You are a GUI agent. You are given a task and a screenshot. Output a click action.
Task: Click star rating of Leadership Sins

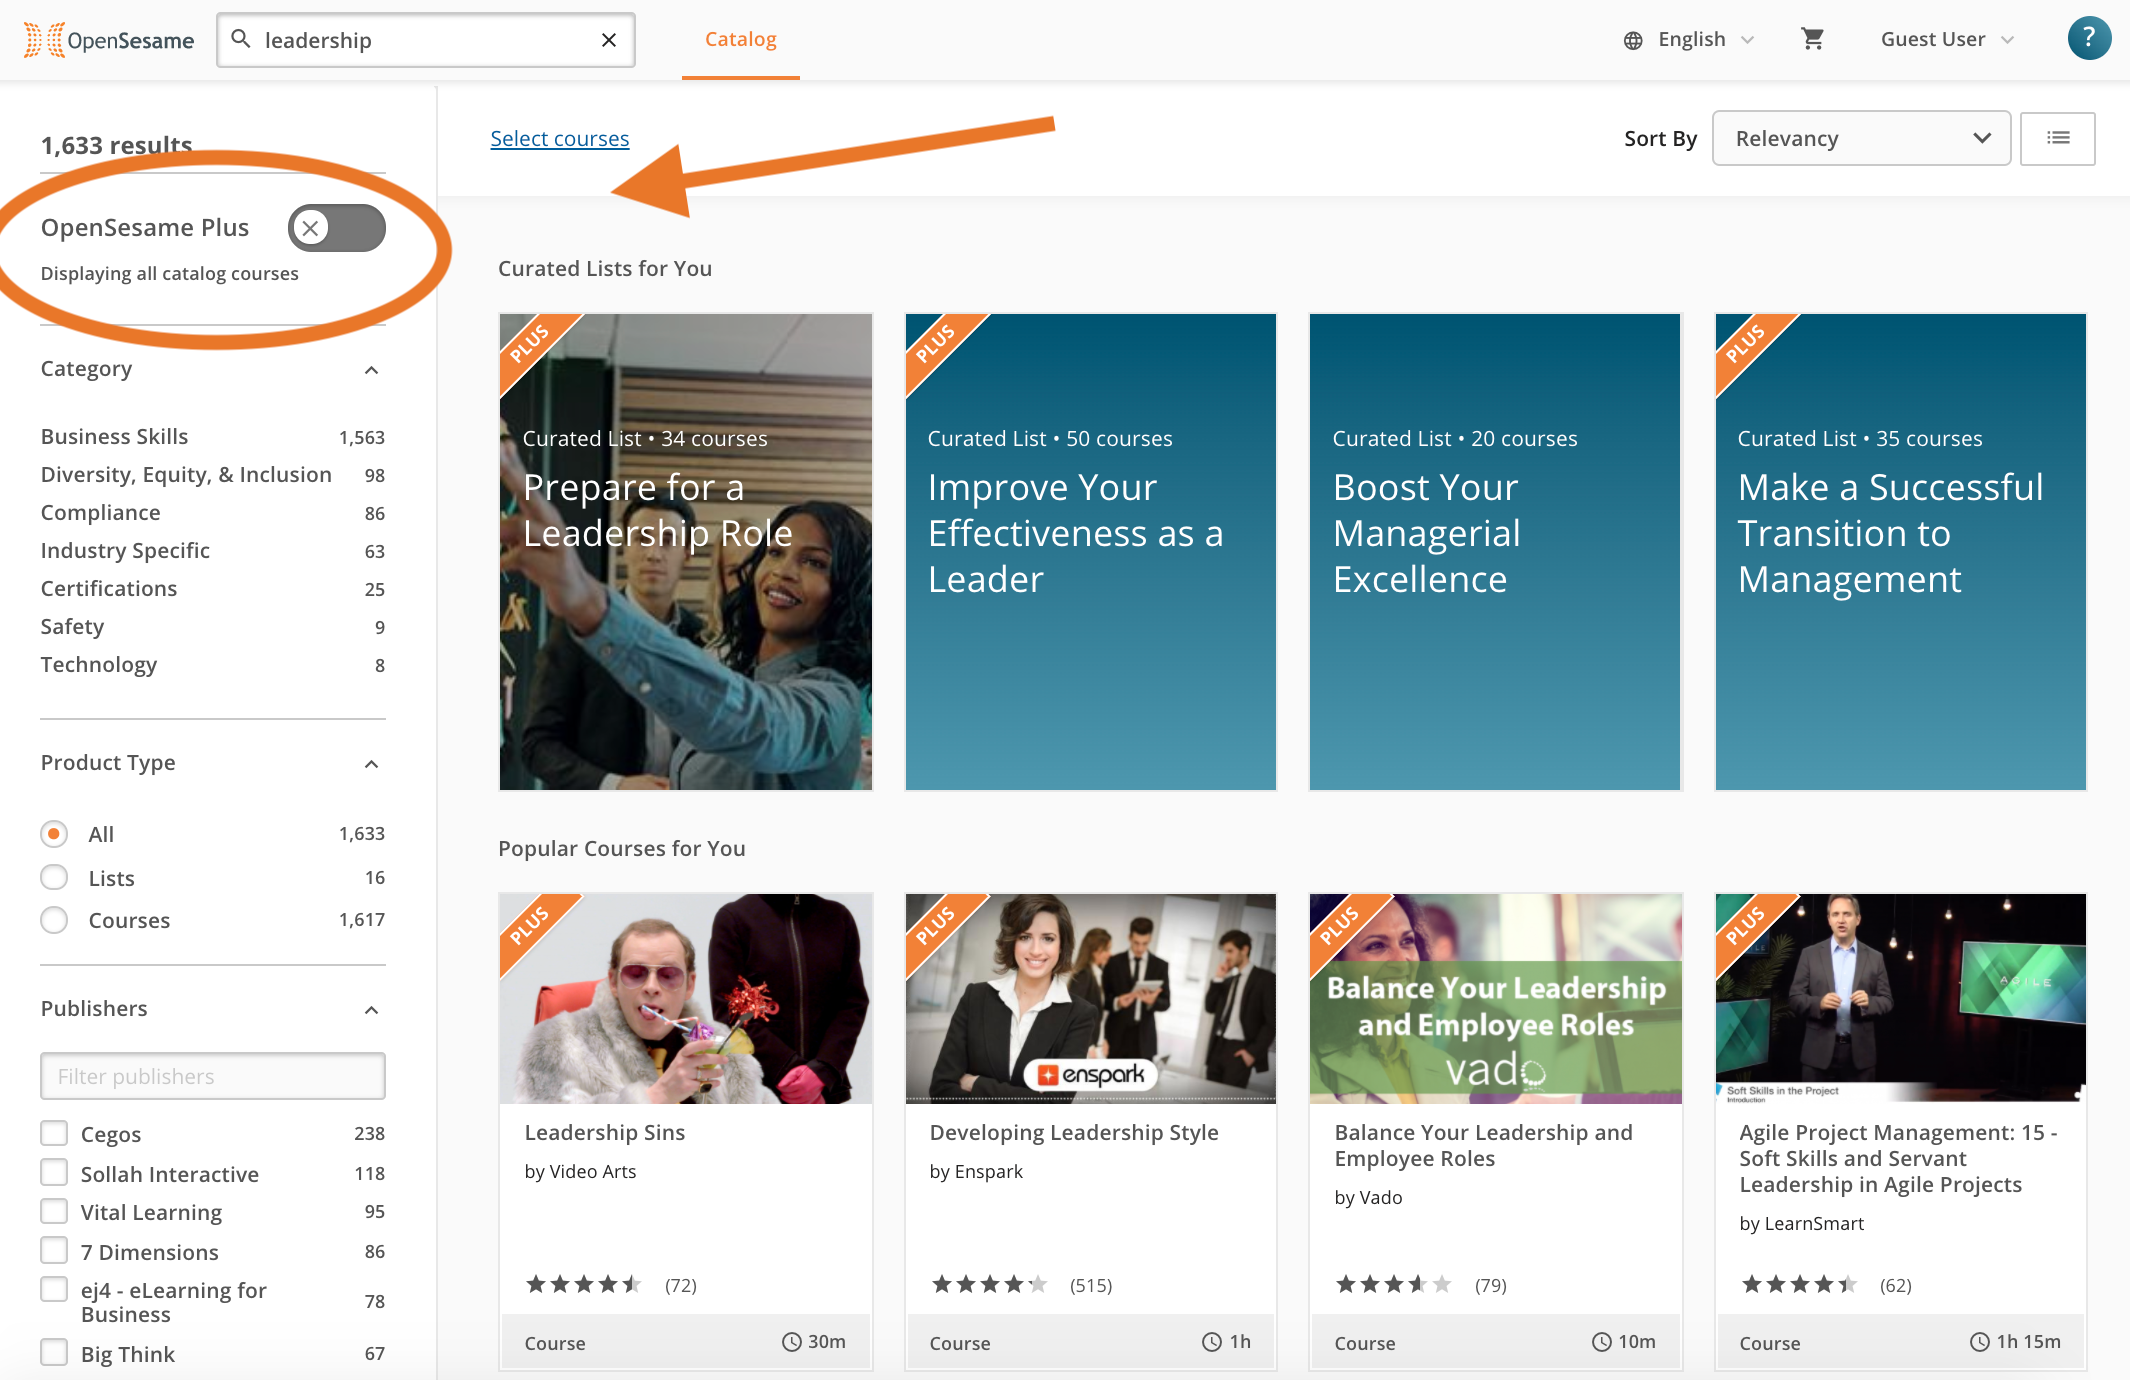pos(584,1284)
